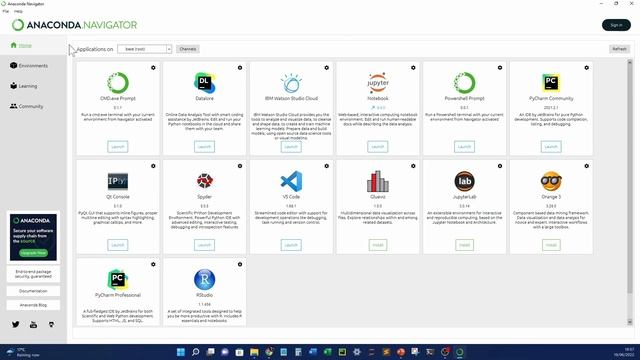Viewport: 640px width, 360px height.
Task: Launch VS Code
Action: (x=291, y=245)
